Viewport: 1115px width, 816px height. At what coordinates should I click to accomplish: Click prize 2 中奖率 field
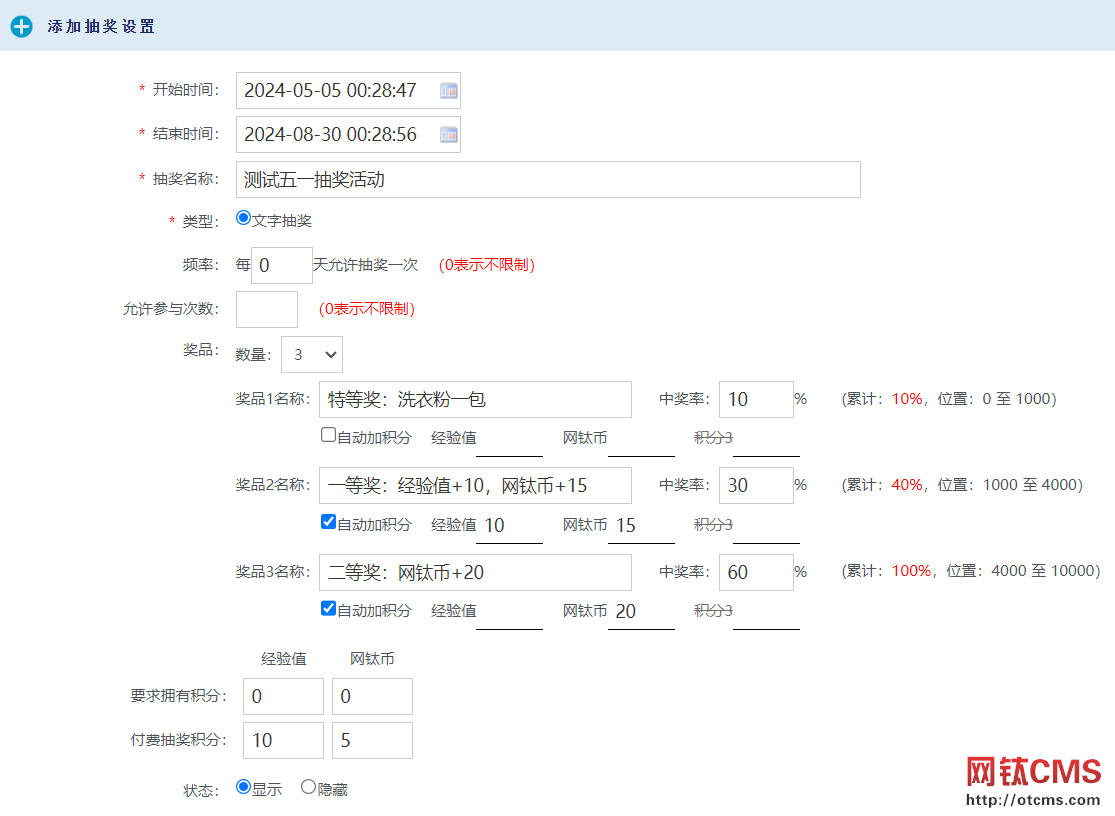755,485
